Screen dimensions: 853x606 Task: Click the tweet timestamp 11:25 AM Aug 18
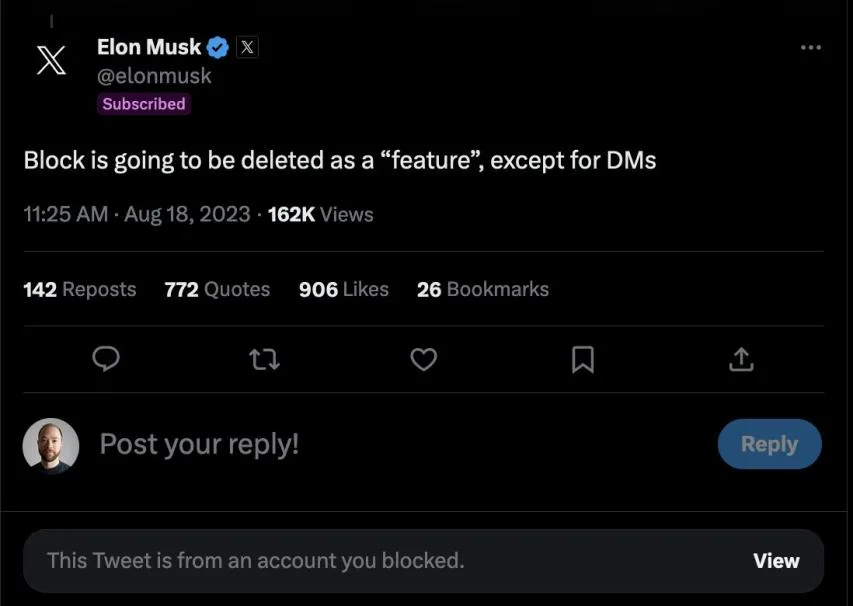tap(137, 214)
